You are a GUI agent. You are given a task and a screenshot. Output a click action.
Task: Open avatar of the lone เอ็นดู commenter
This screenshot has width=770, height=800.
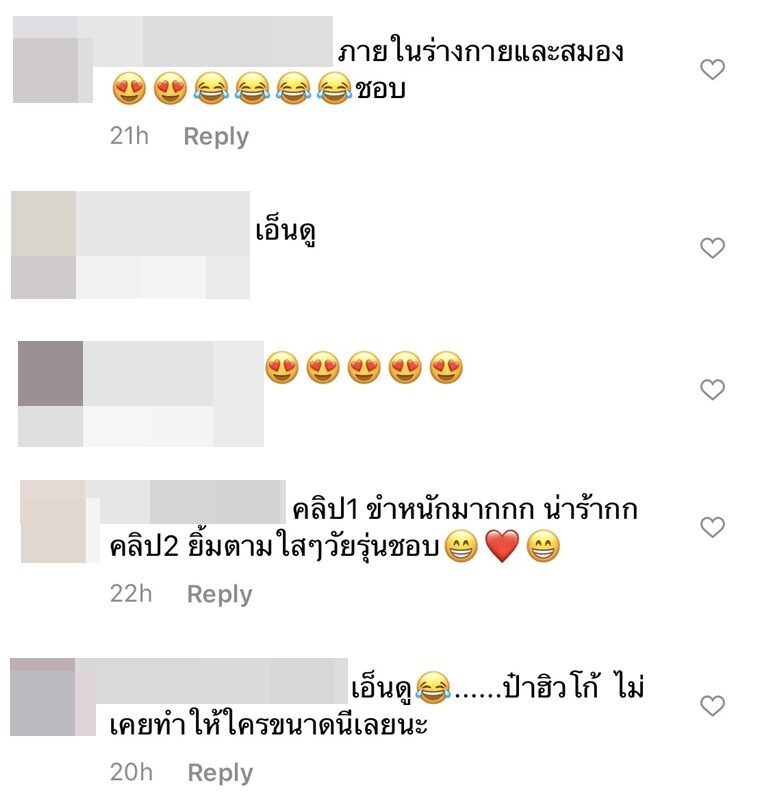point(43,245)
